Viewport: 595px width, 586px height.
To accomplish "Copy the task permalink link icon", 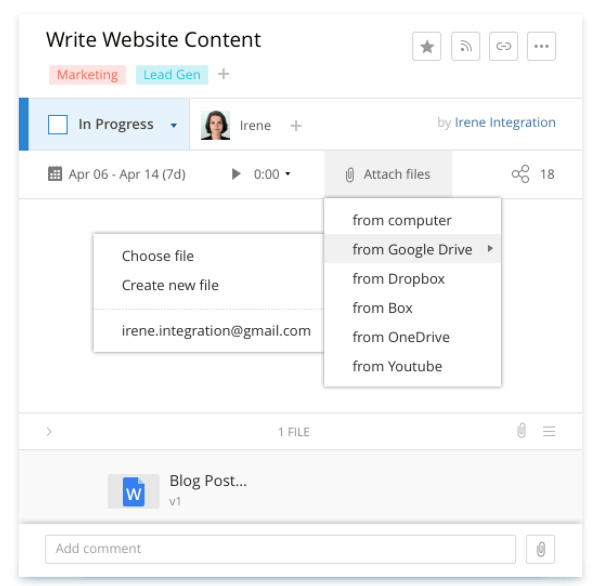I will coord(503,46).
